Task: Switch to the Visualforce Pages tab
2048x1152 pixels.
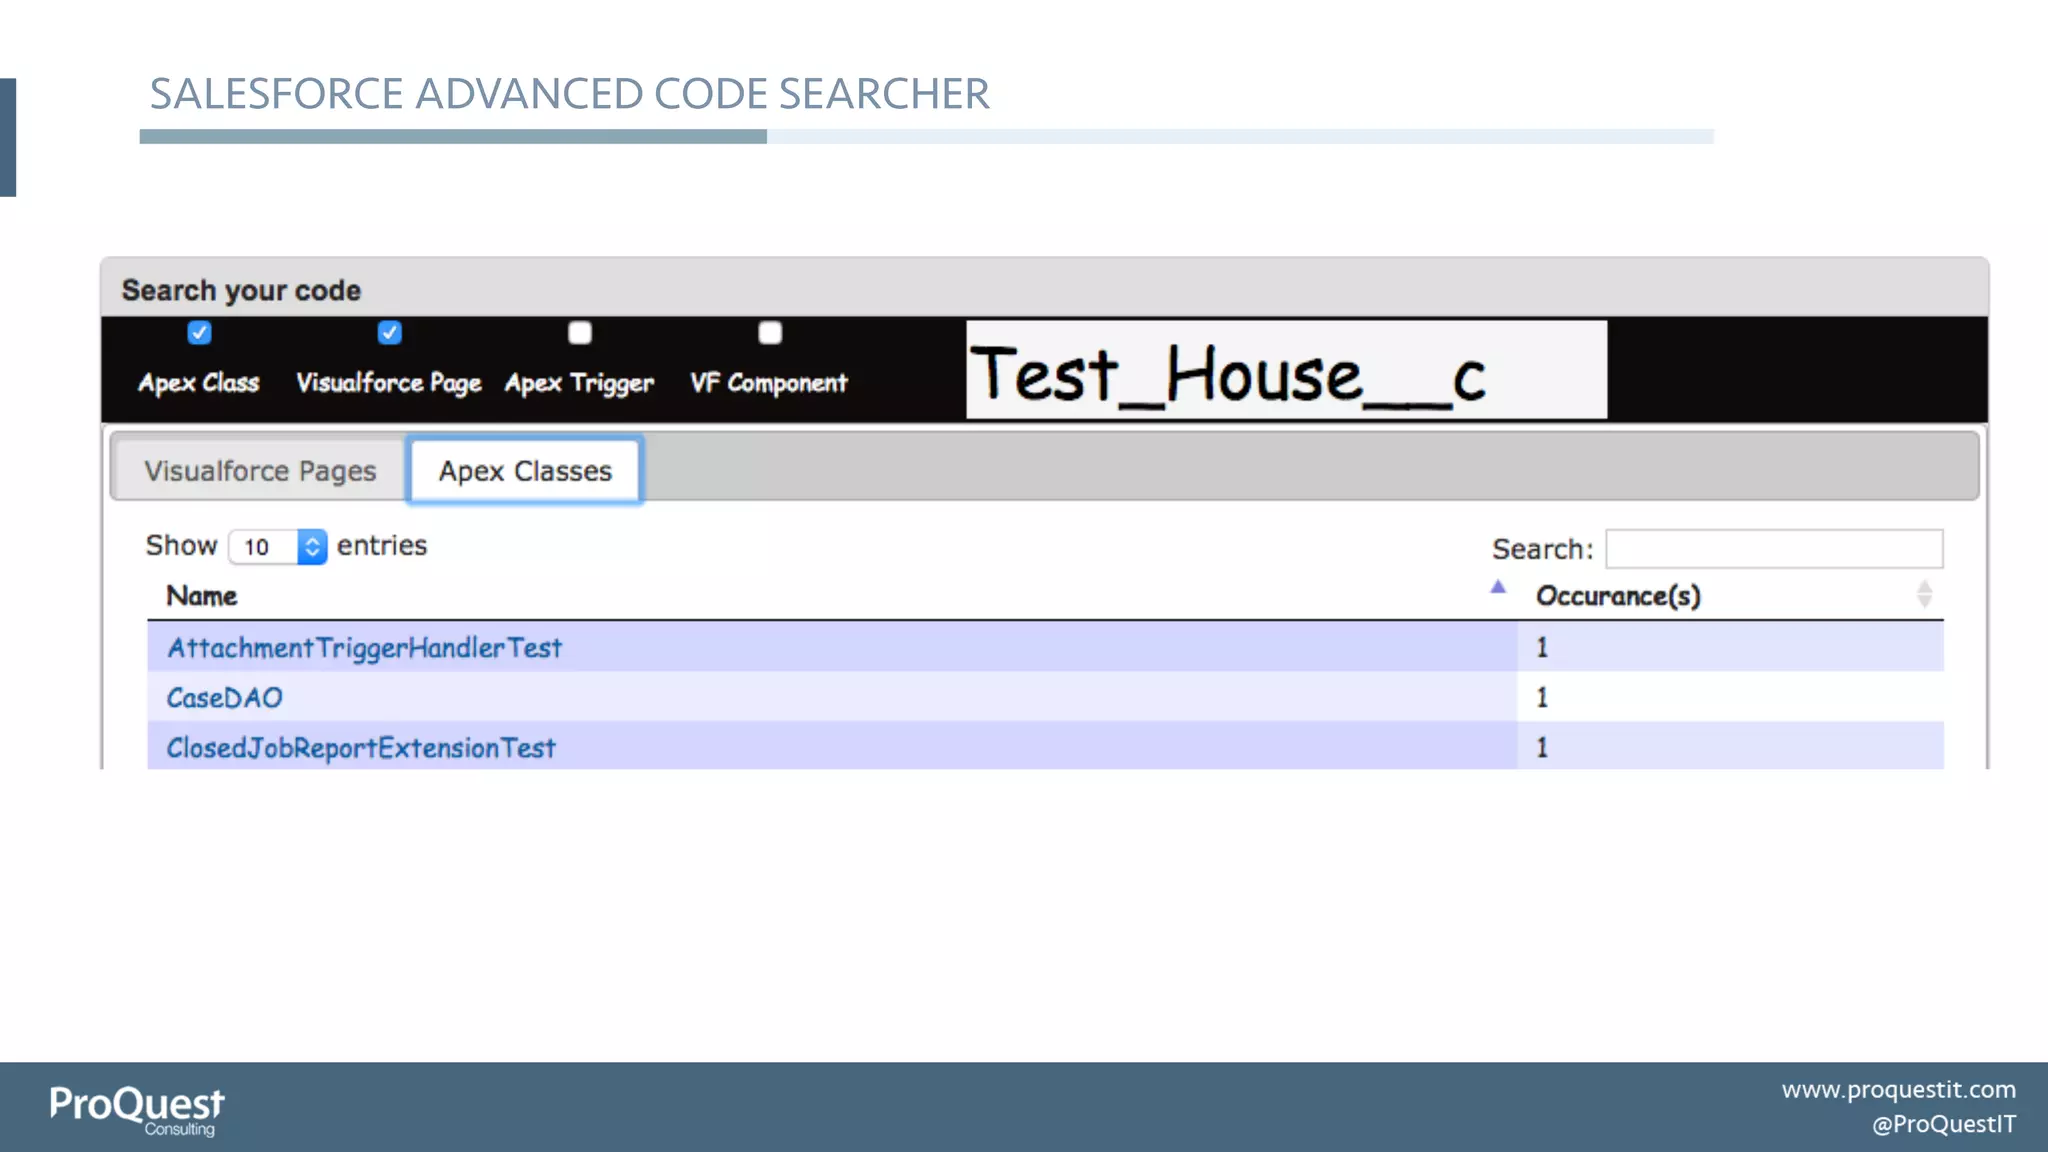Action: click(x=260, y=471)
